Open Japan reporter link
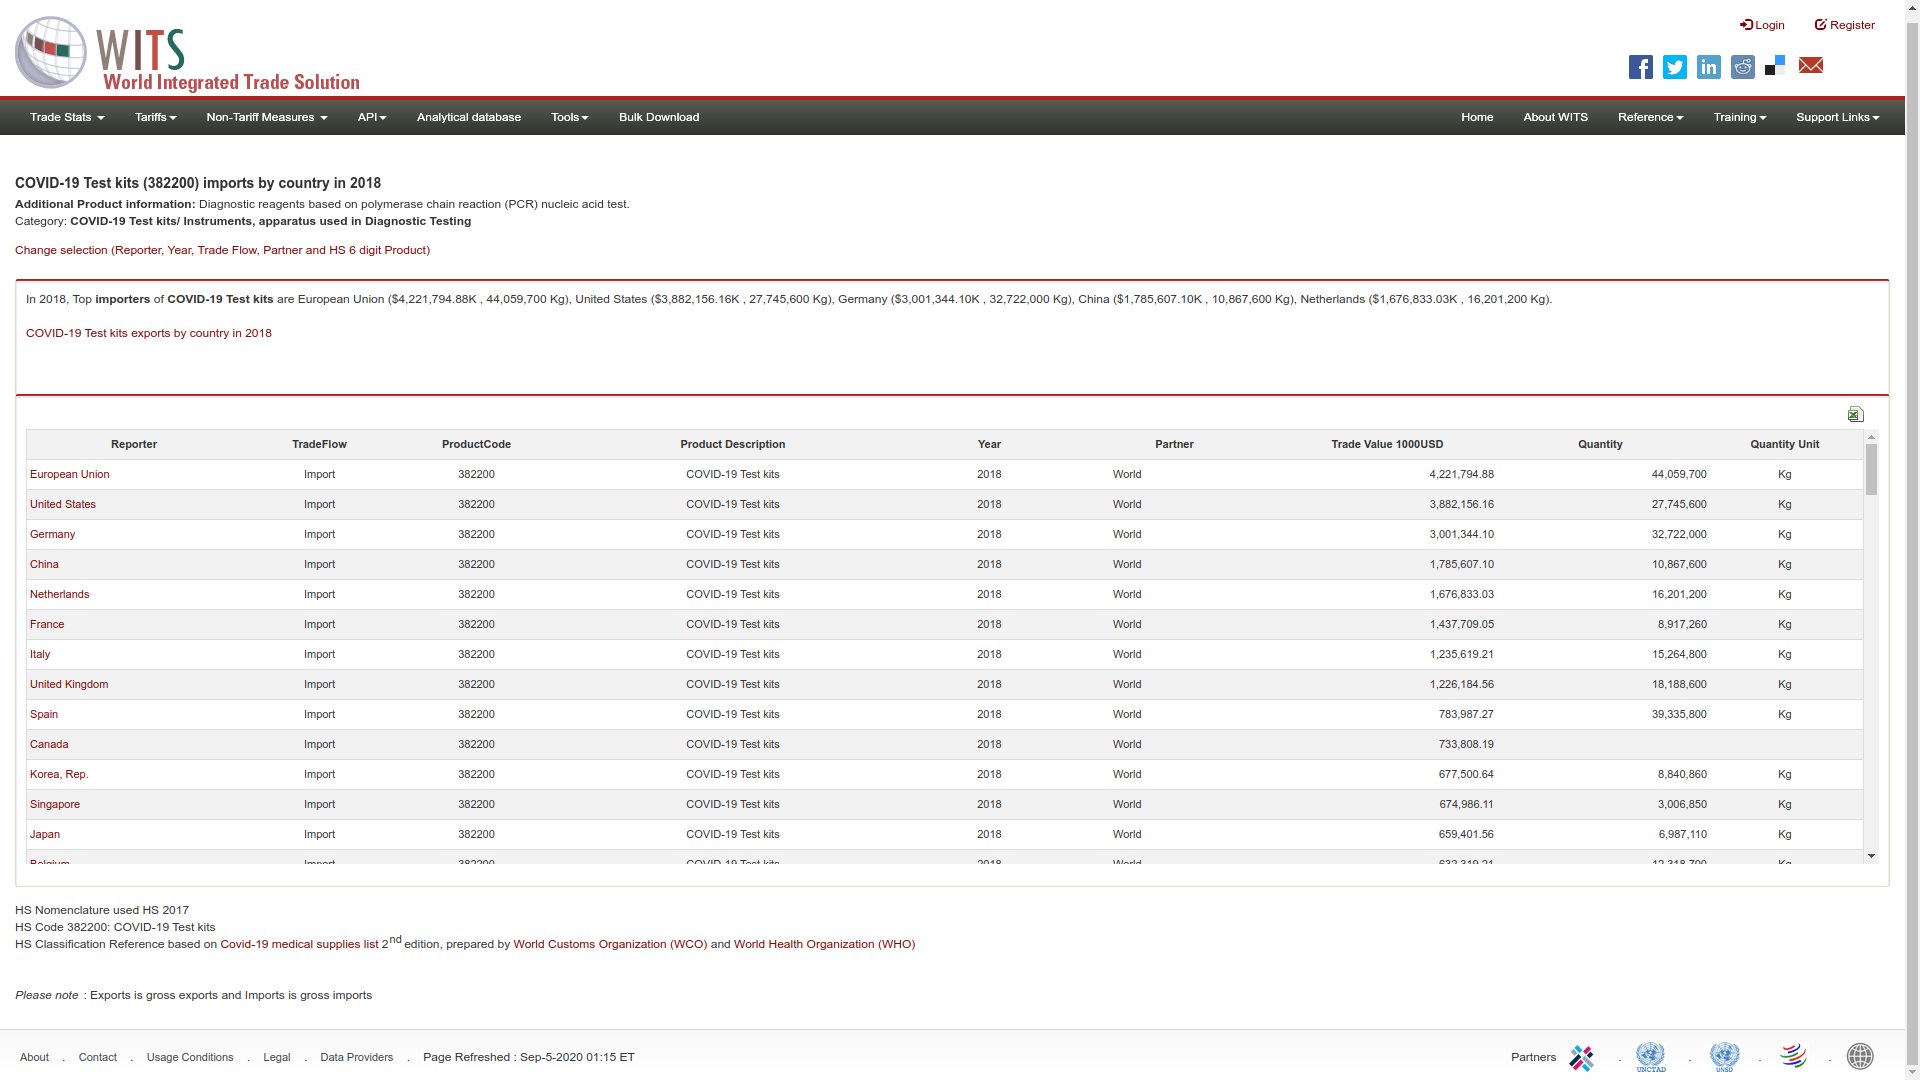Viewport: 1920px width, 1080px height. pyautogui.click(x=45, y=834)
